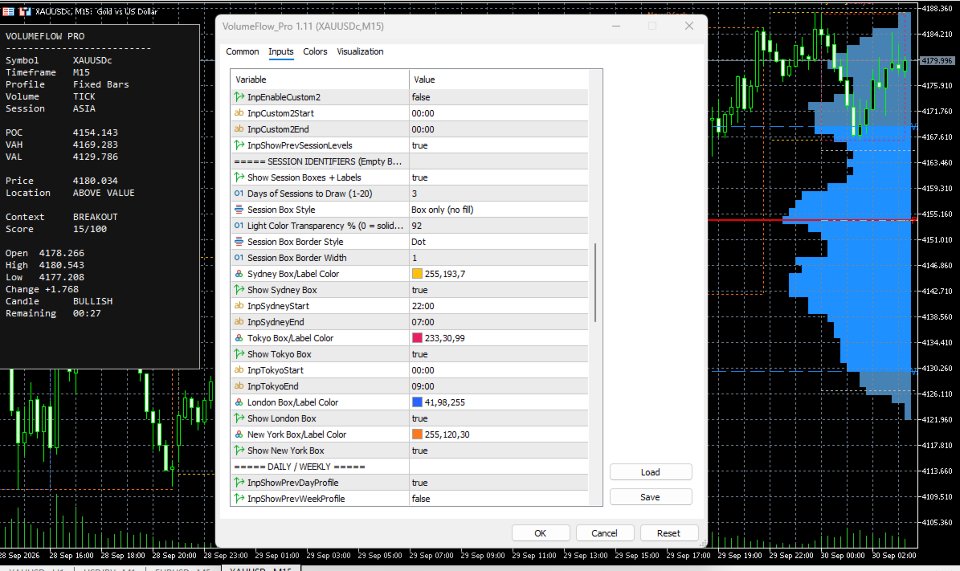
Task: Pick the London blue color swatch
Action: [417, 402]
